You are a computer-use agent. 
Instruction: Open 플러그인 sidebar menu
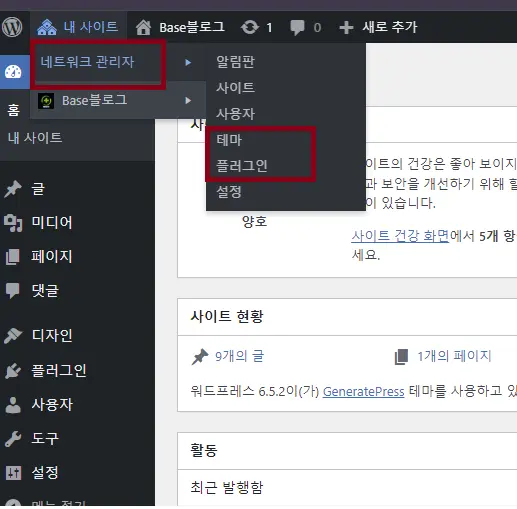point(59,370)
